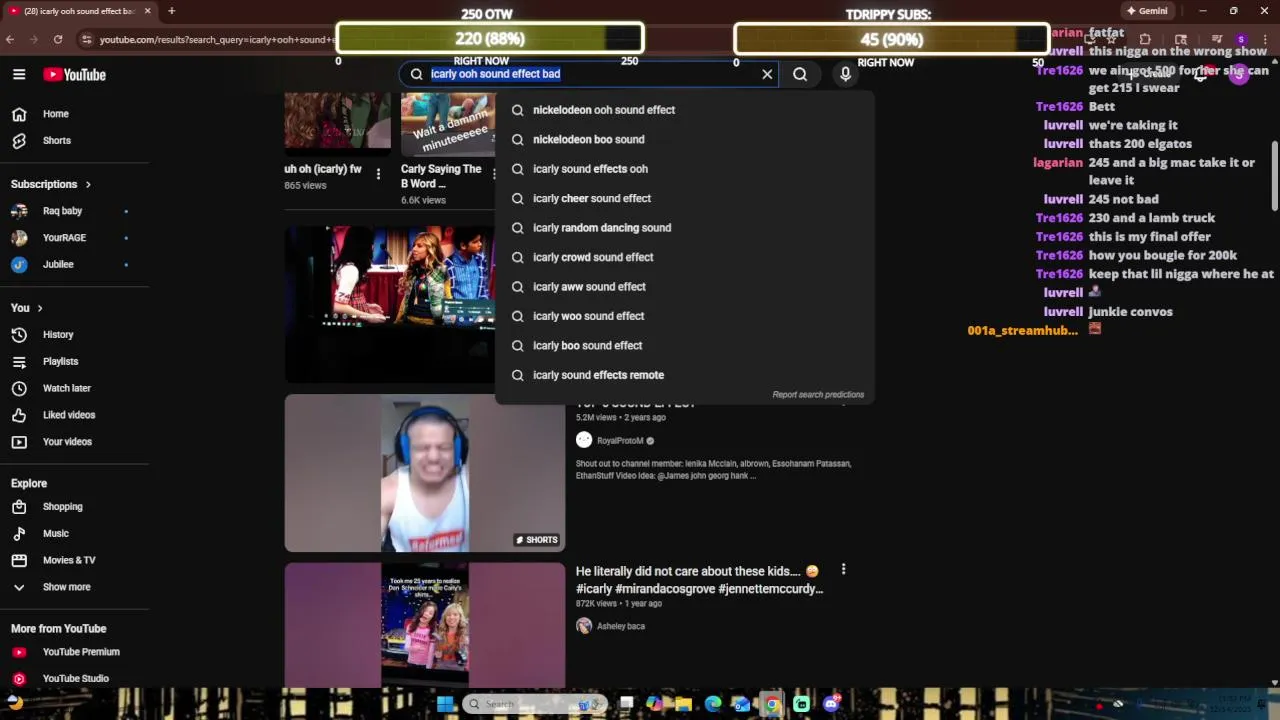Open File Explorer from taskbar
1280x720 pixels.
click(684, 704)
